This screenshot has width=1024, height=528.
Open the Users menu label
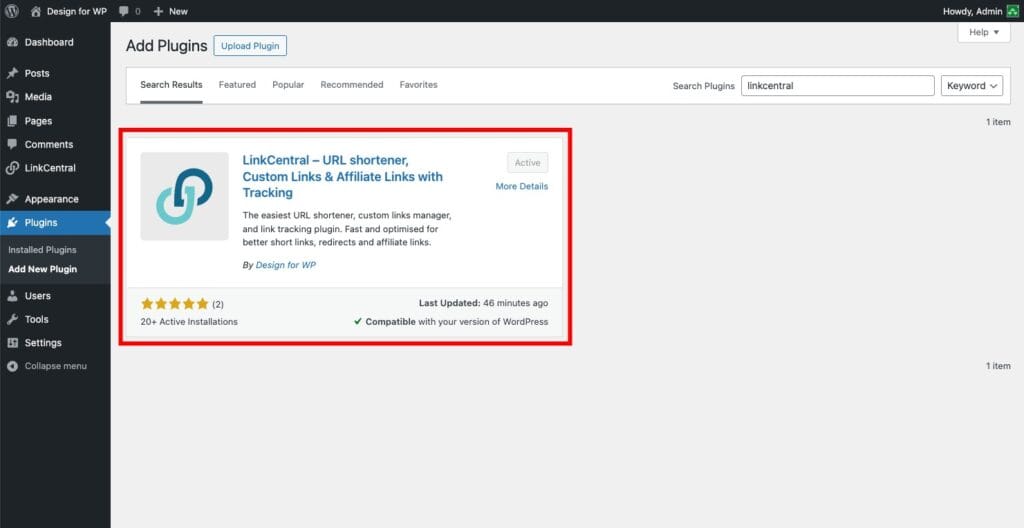[x=38, y=296]
